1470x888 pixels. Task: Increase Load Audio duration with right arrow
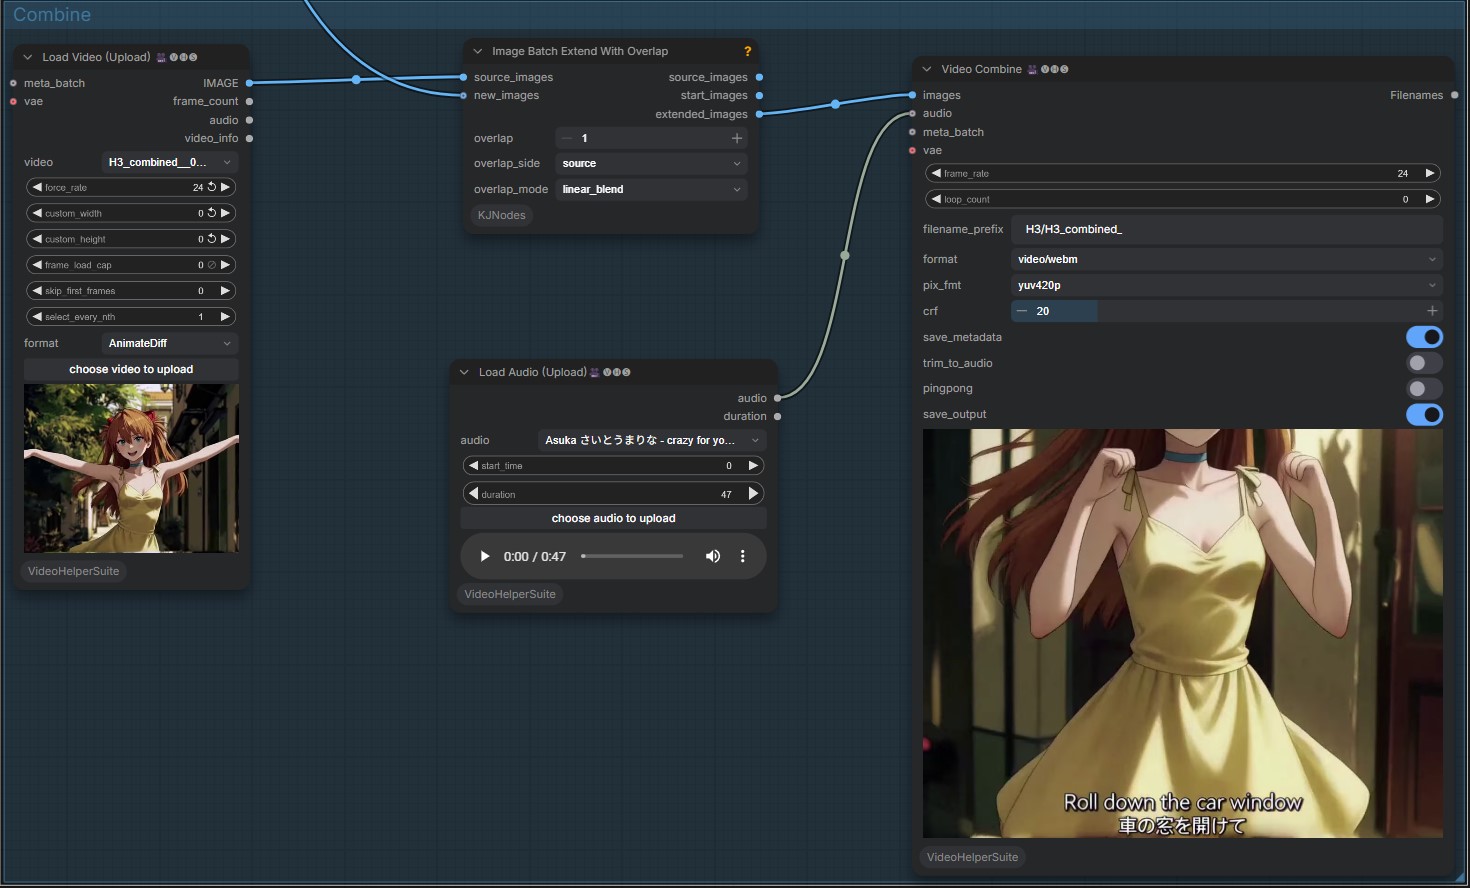(753, 493)
